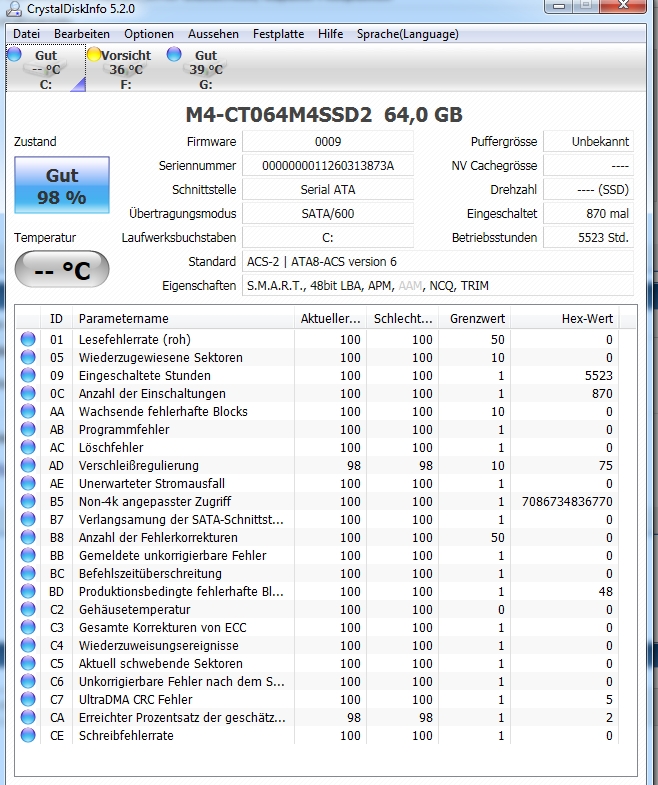Click status orb of Anzahl der Fehlerkorrekturen row
The width and height of the screenshot is (658, 785).
pyautogui.click(x=28, y=537)
